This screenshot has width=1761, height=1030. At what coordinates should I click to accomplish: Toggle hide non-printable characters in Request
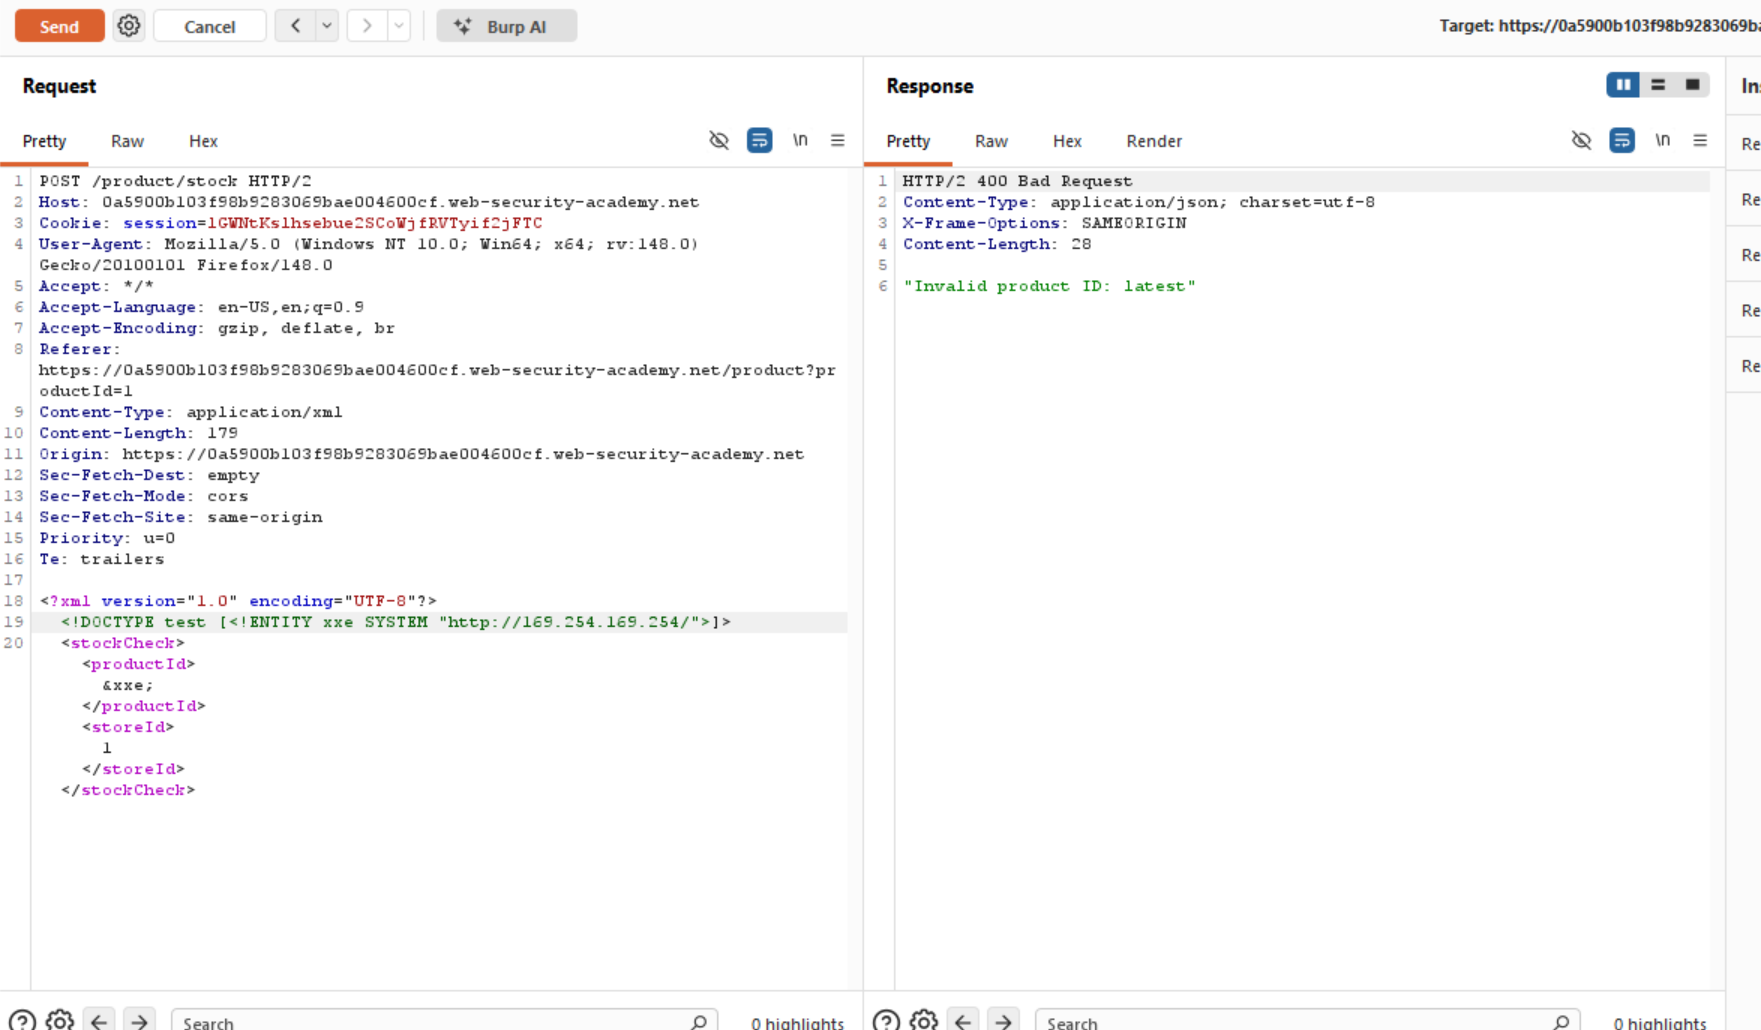point(719,140)
